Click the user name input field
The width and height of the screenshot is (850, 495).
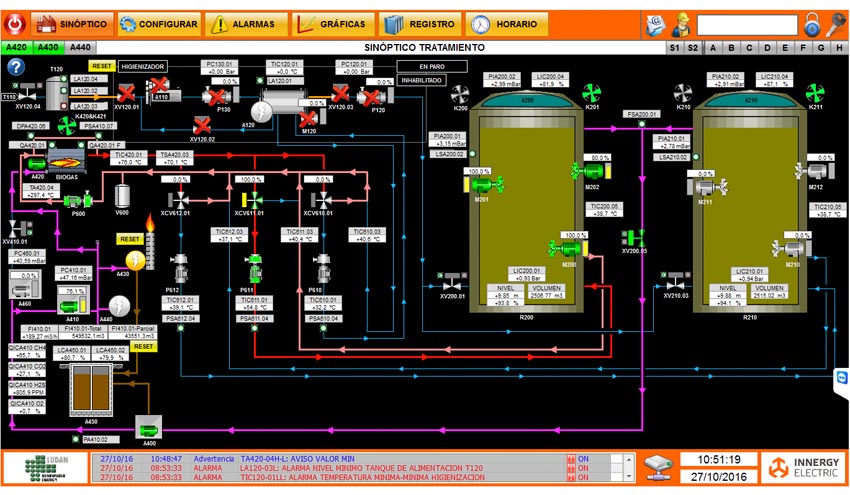click(x=747, y=24)
